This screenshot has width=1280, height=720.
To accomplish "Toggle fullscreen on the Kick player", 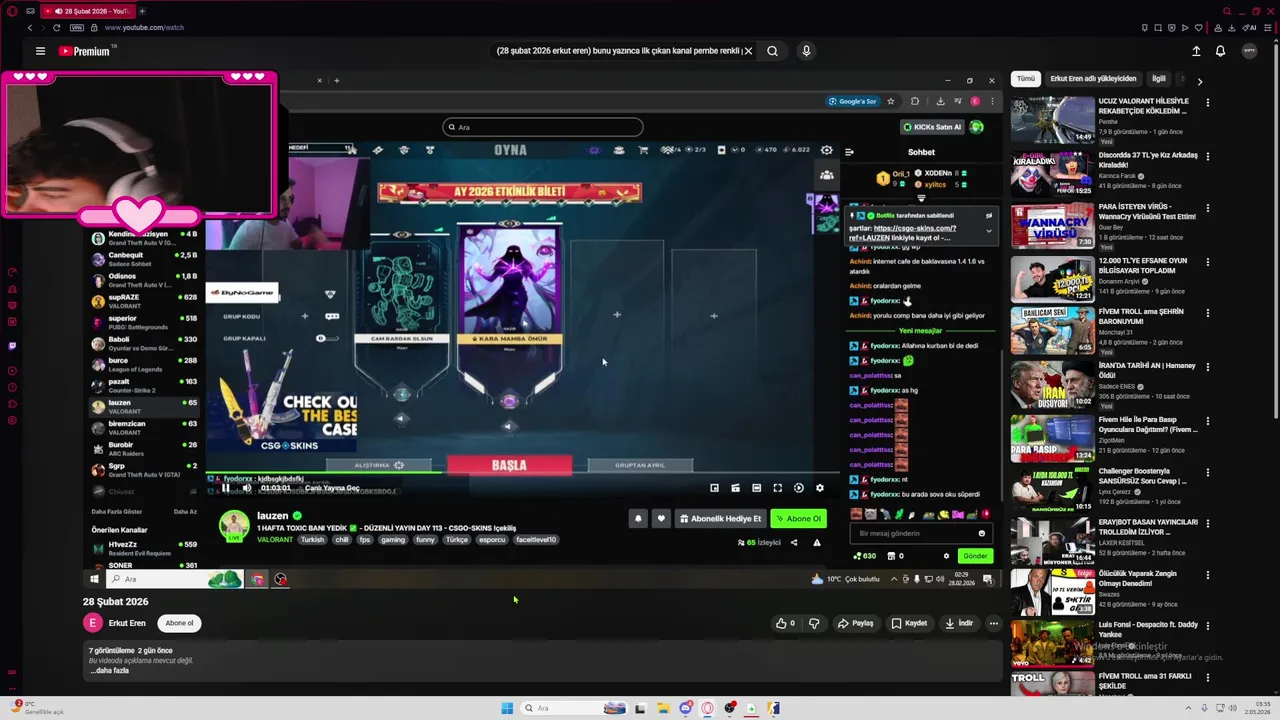I will click(777, 488).
